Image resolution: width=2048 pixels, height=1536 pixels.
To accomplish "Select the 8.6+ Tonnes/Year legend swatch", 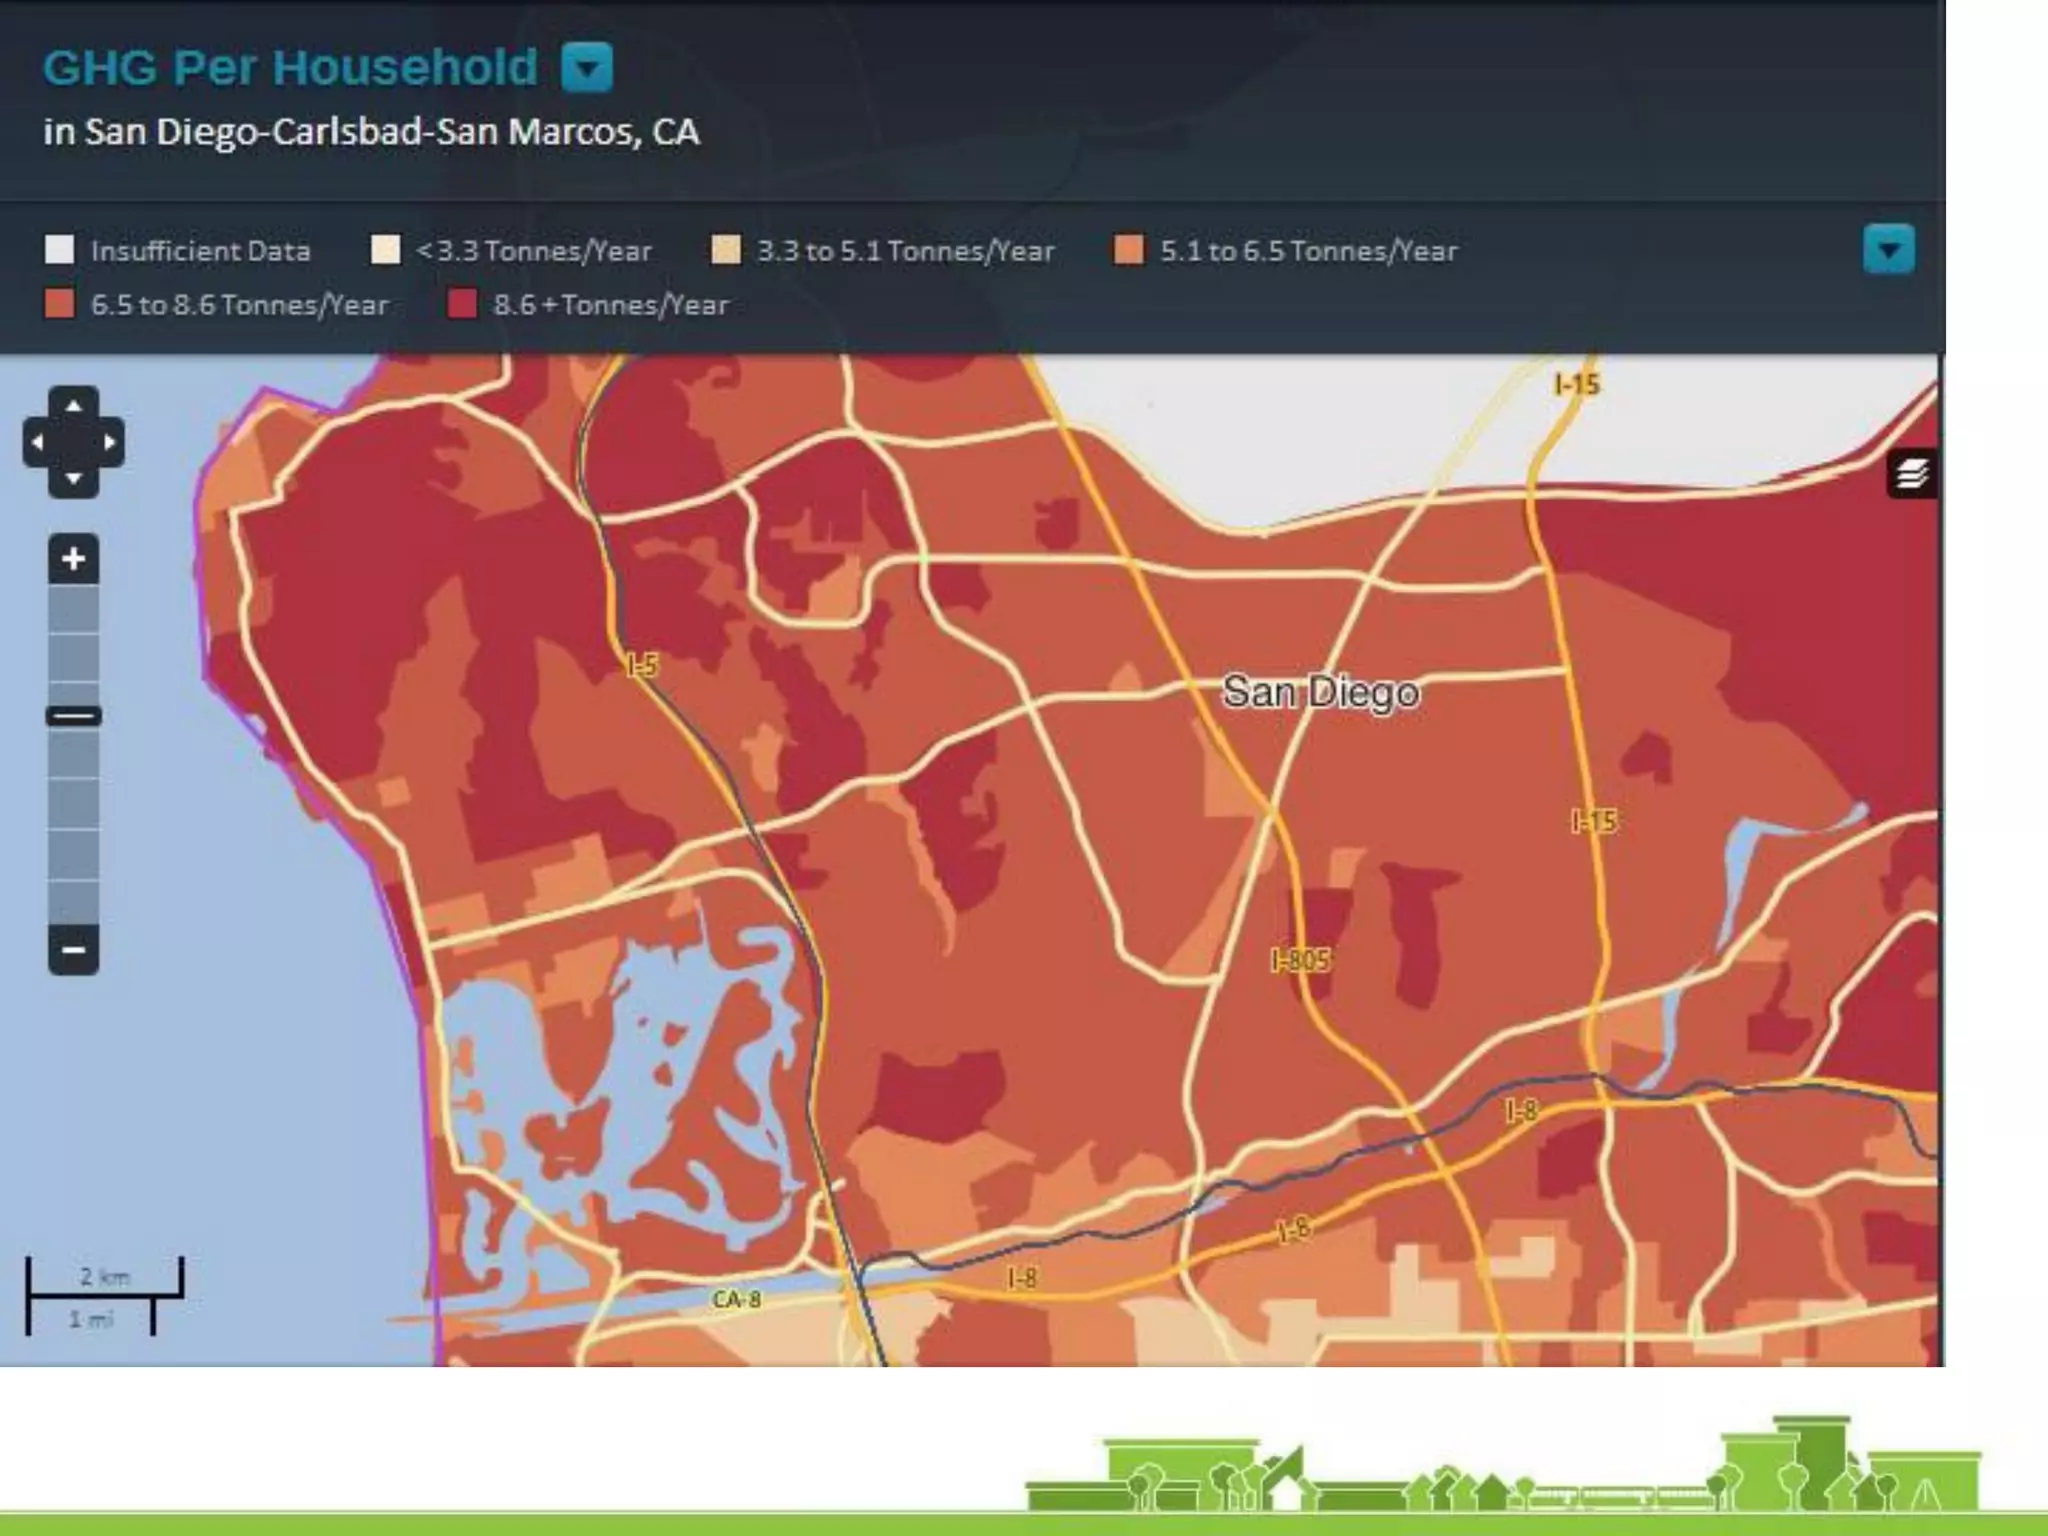I will point(462,304).
